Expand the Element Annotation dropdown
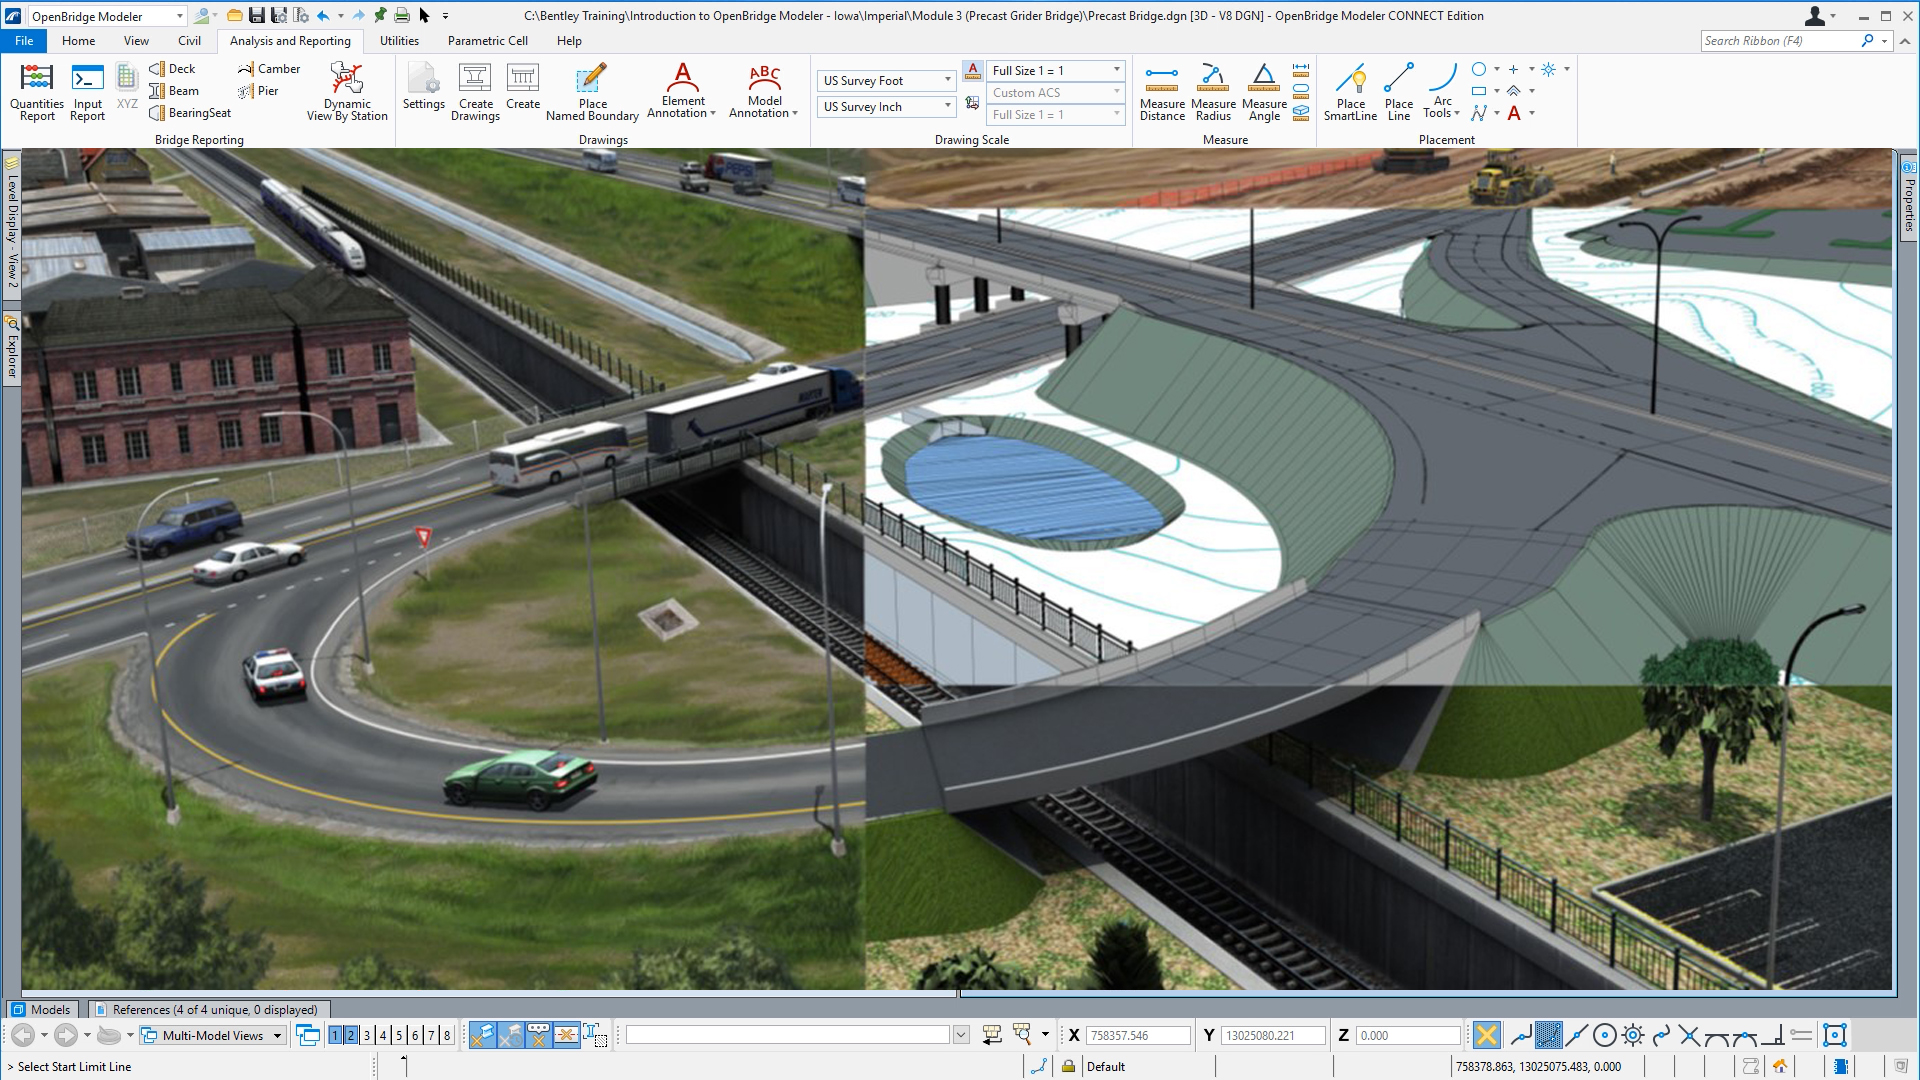The width and height of the screenshot is (1920, 1080). pyautogui.click(x=712, y=113)
